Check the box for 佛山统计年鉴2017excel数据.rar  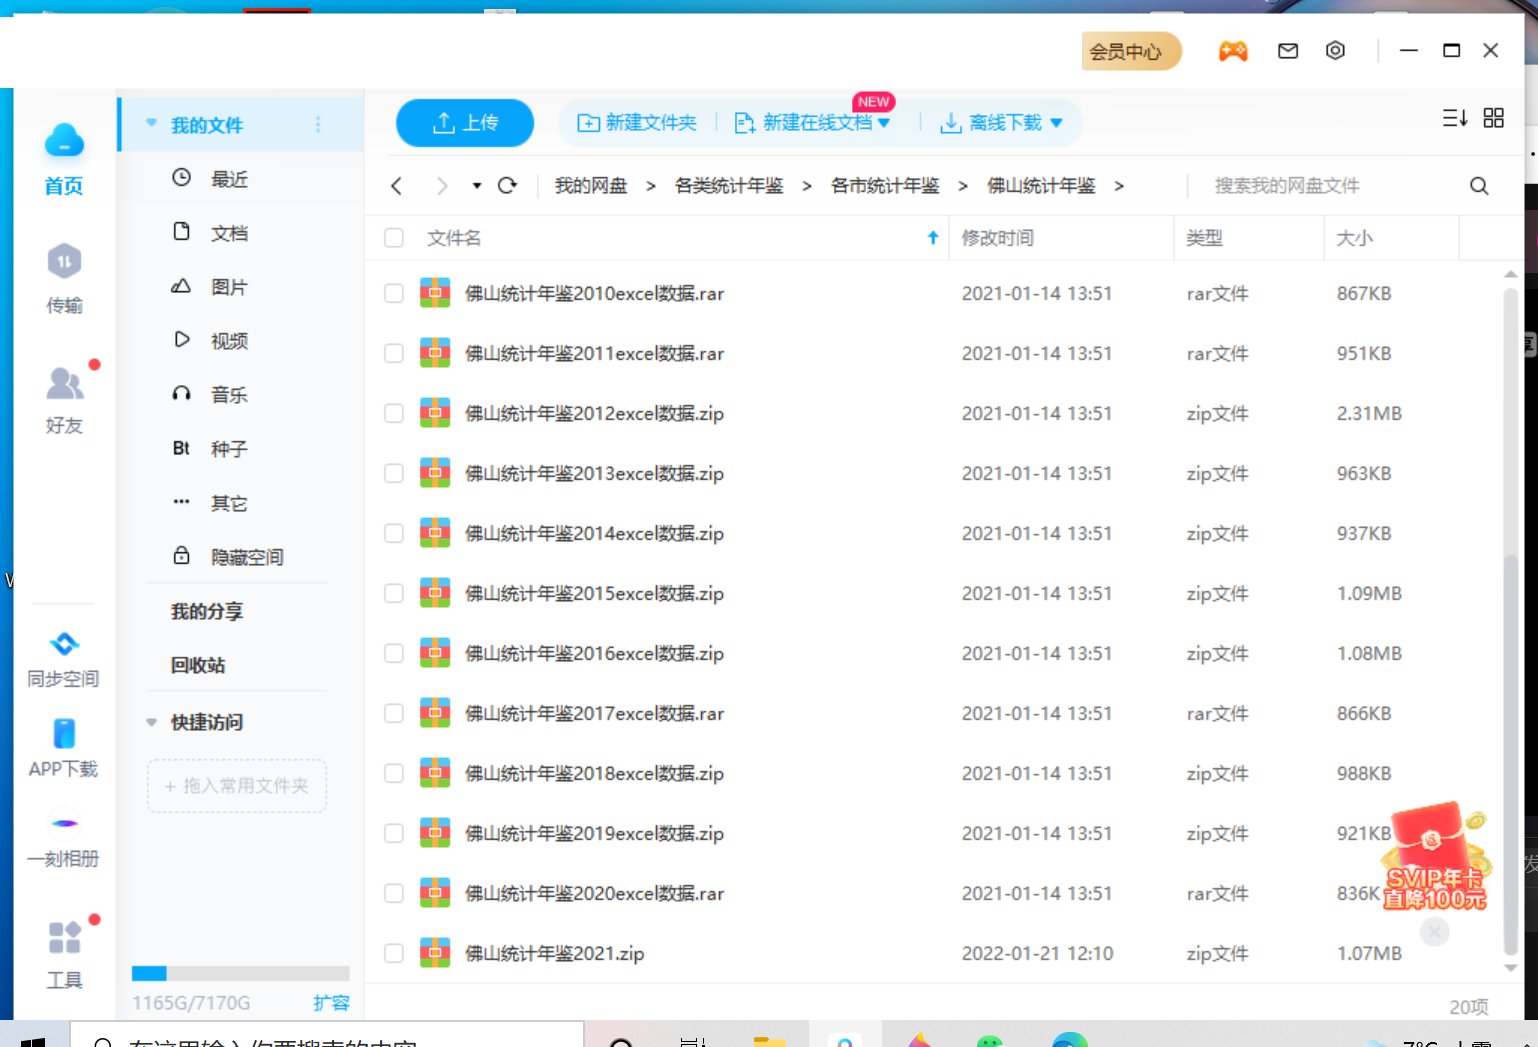[x=394, y=713]
